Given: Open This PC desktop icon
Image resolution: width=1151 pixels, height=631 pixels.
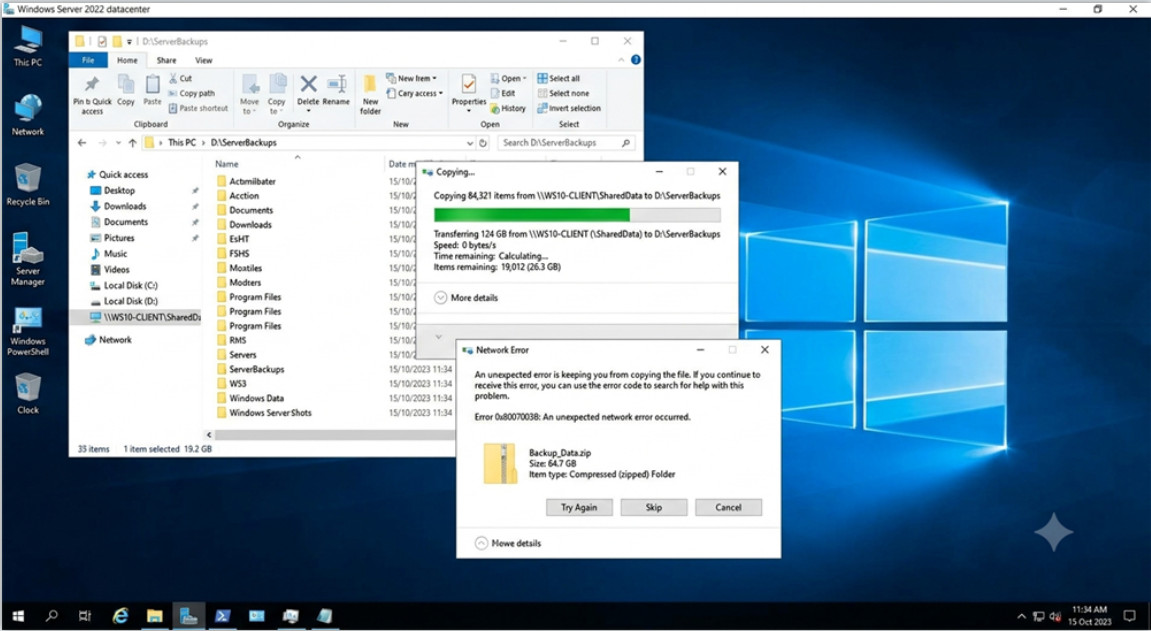Looking at the screenshot, I should (28, 45).
